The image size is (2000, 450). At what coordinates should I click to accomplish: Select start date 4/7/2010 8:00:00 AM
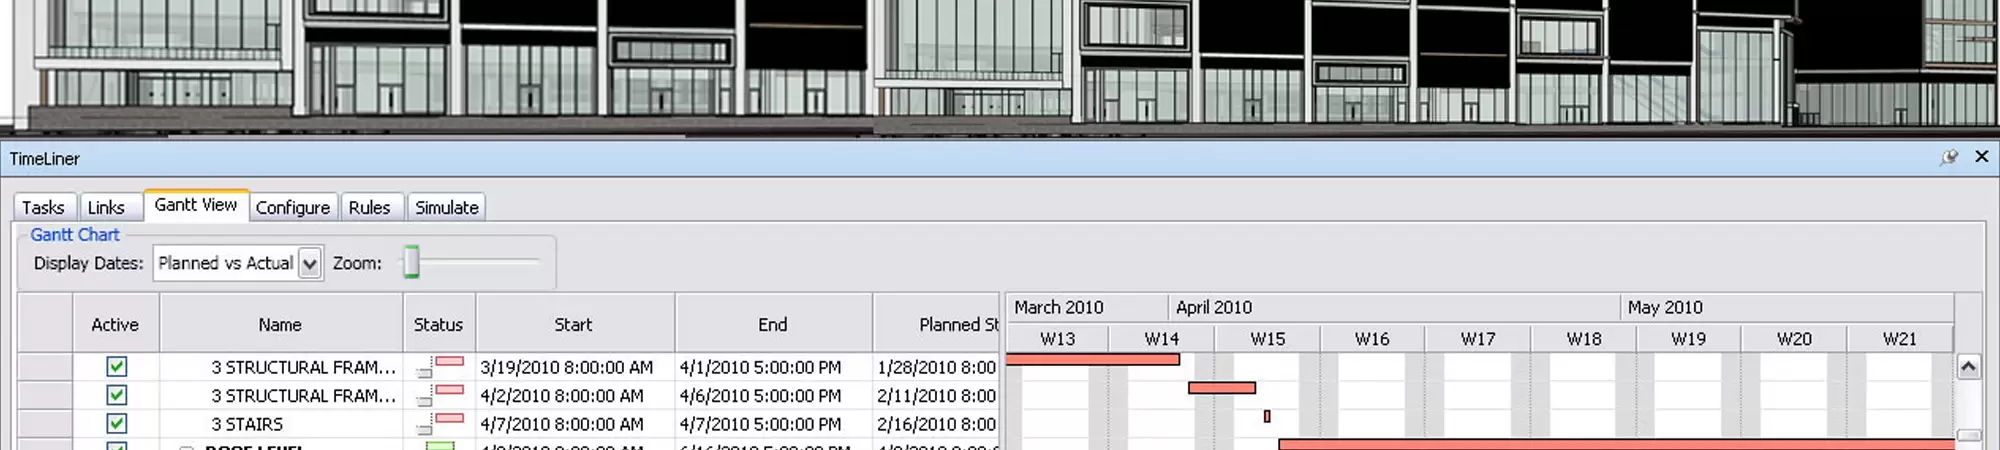pyautogui.click(x=562, y=424)
